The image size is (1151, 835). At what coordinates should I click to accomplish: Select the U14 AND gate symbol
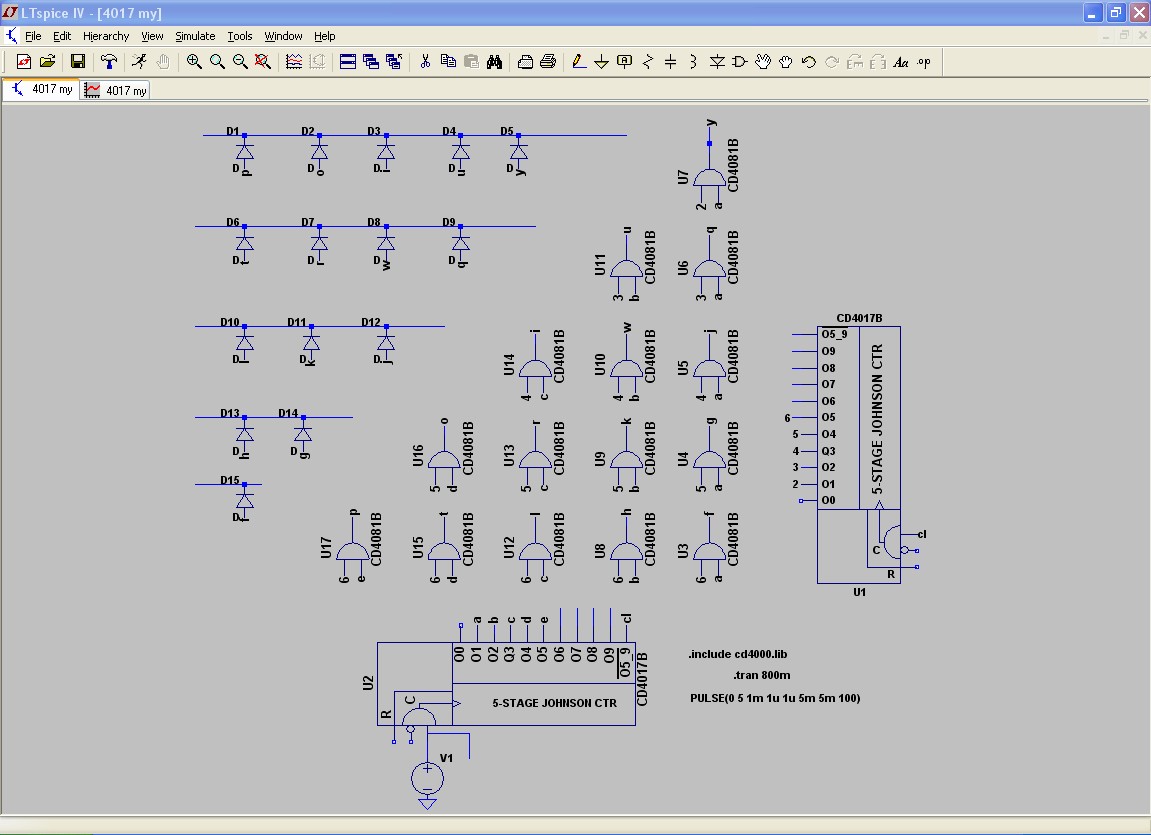[535, 368]
